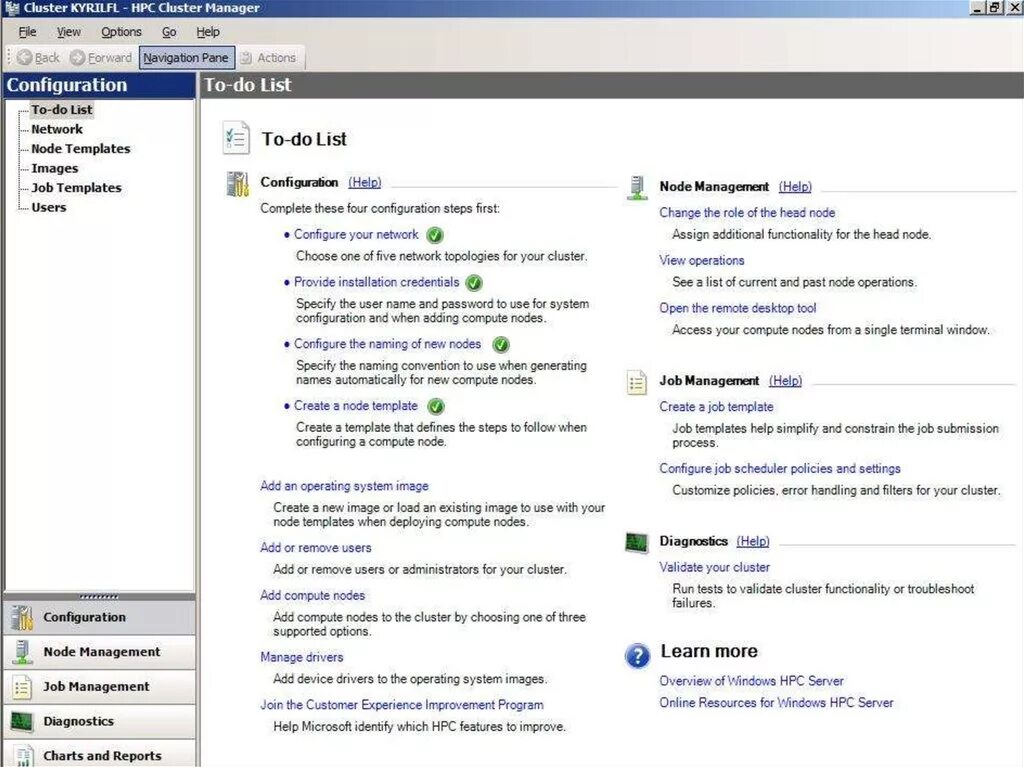This screenshot has height=767, width=1024.
Task: Toggle the Navigation Pane button
Action: pos(185,57)
